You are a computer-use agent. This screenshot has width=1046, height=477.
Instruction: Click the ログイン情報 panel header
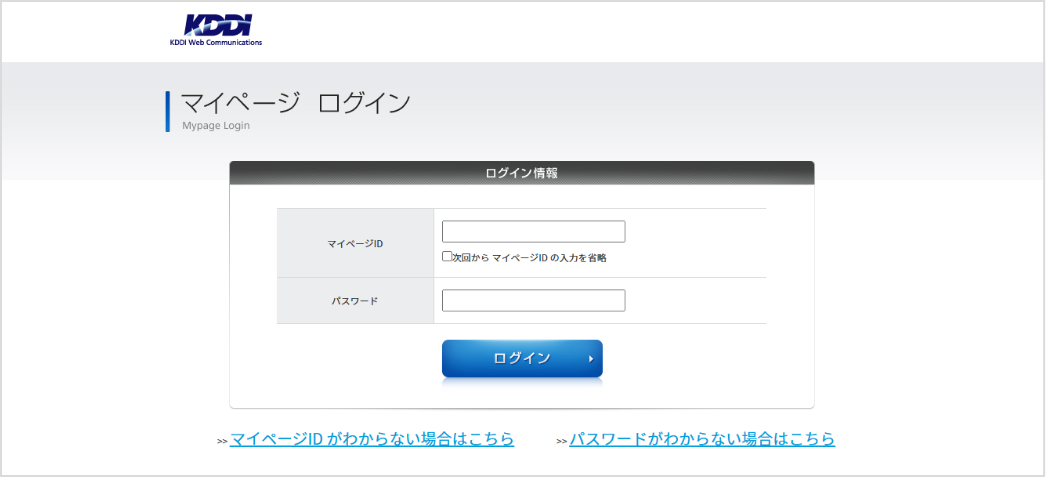click(x=522, y=173)
